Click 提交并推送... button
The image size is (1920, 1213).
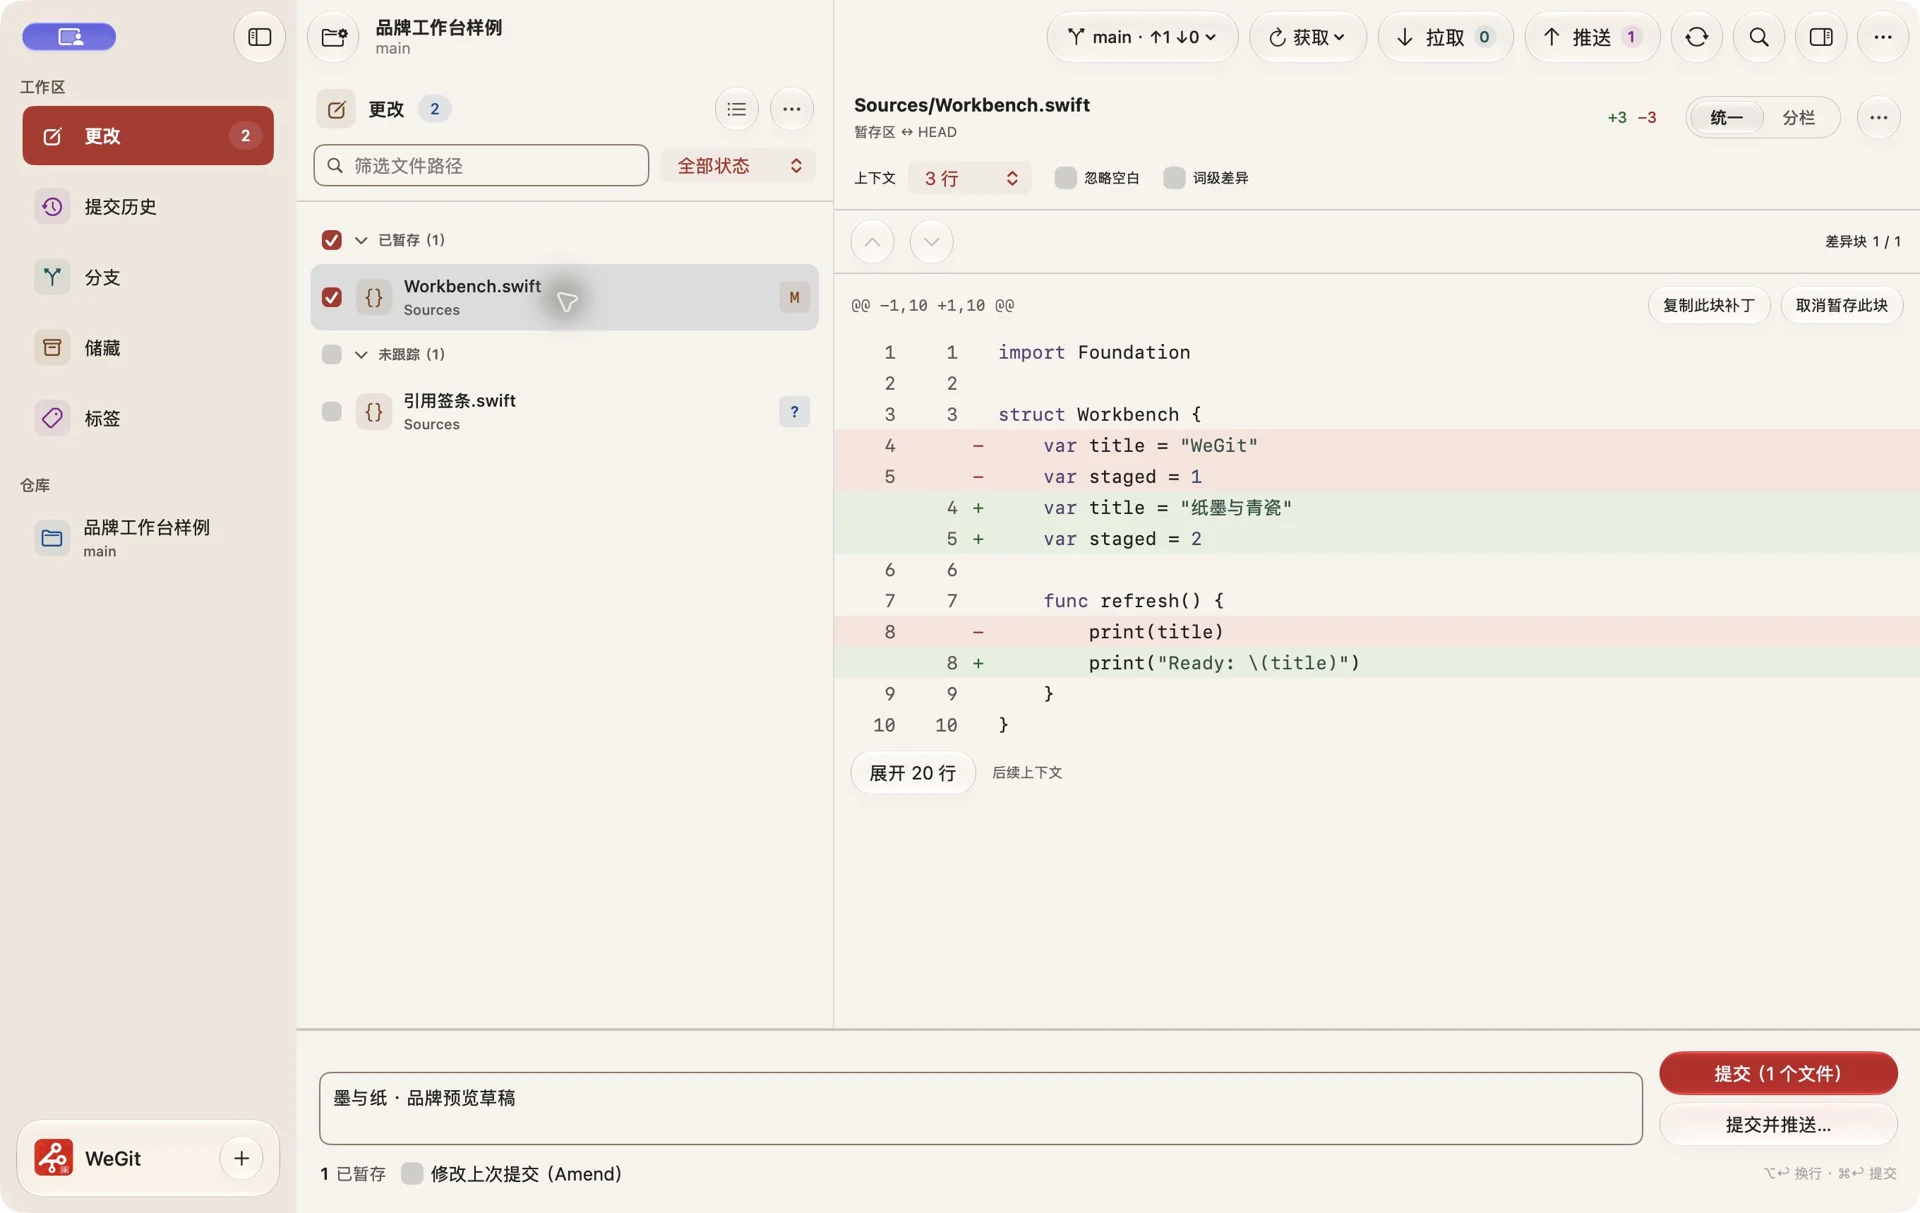pyautogui.click(x=1778, y=1125)
